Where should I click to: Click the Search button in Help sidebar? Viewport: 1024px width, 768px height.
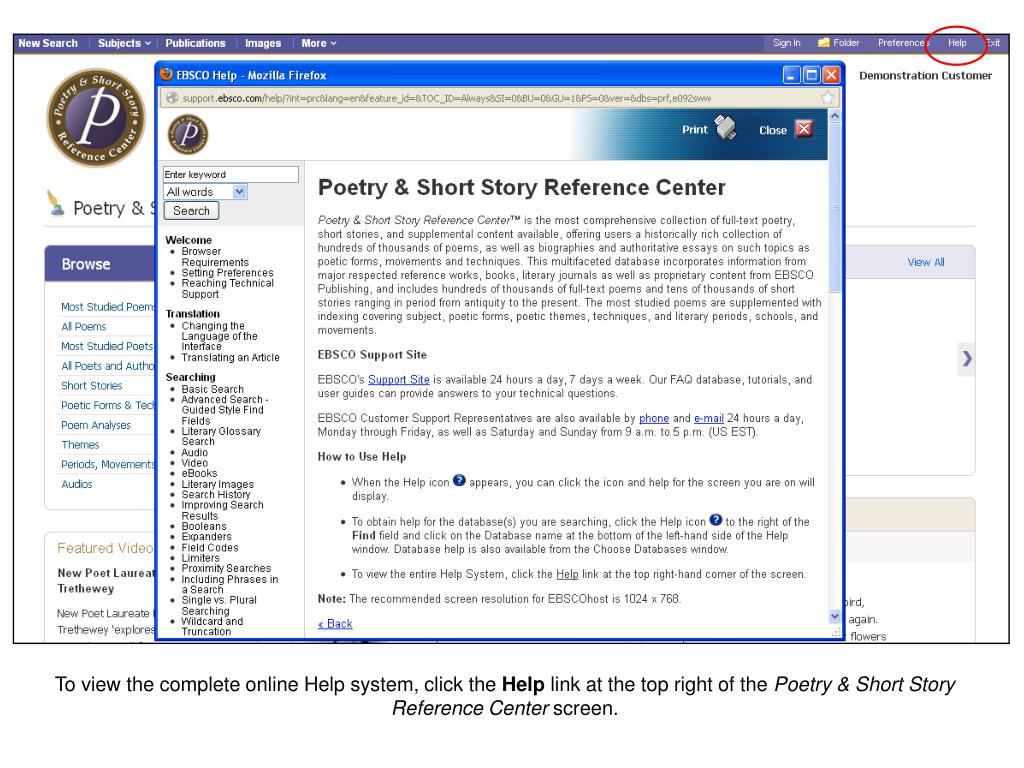191,211
